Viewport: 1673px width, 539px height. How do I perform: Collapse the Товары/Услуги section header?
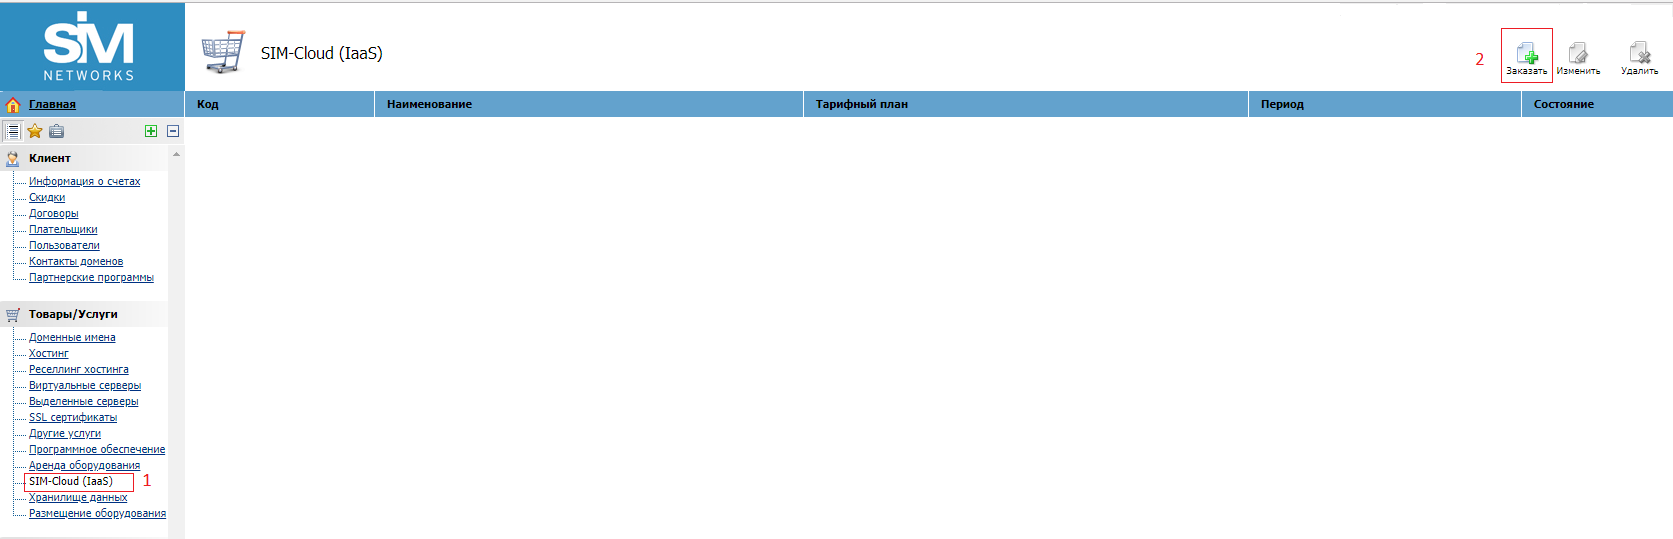tap(73, 314)
